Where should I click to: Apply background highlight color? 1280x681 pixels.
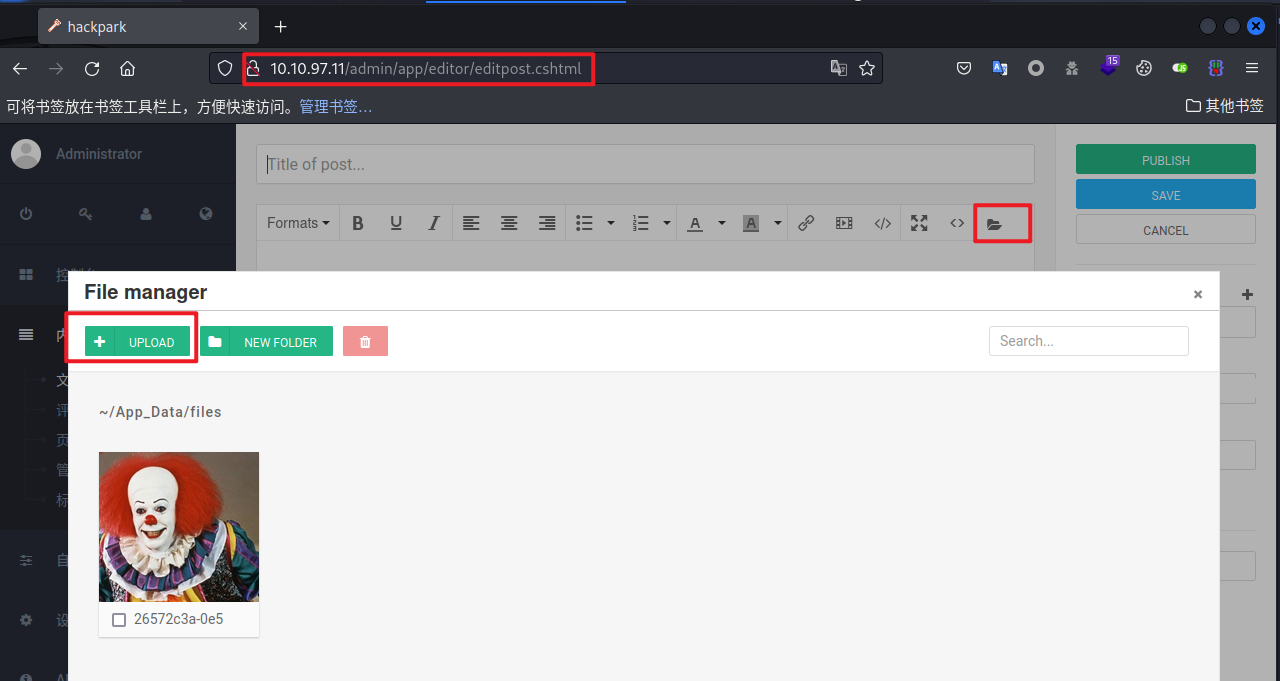click(x=751, y=223)
